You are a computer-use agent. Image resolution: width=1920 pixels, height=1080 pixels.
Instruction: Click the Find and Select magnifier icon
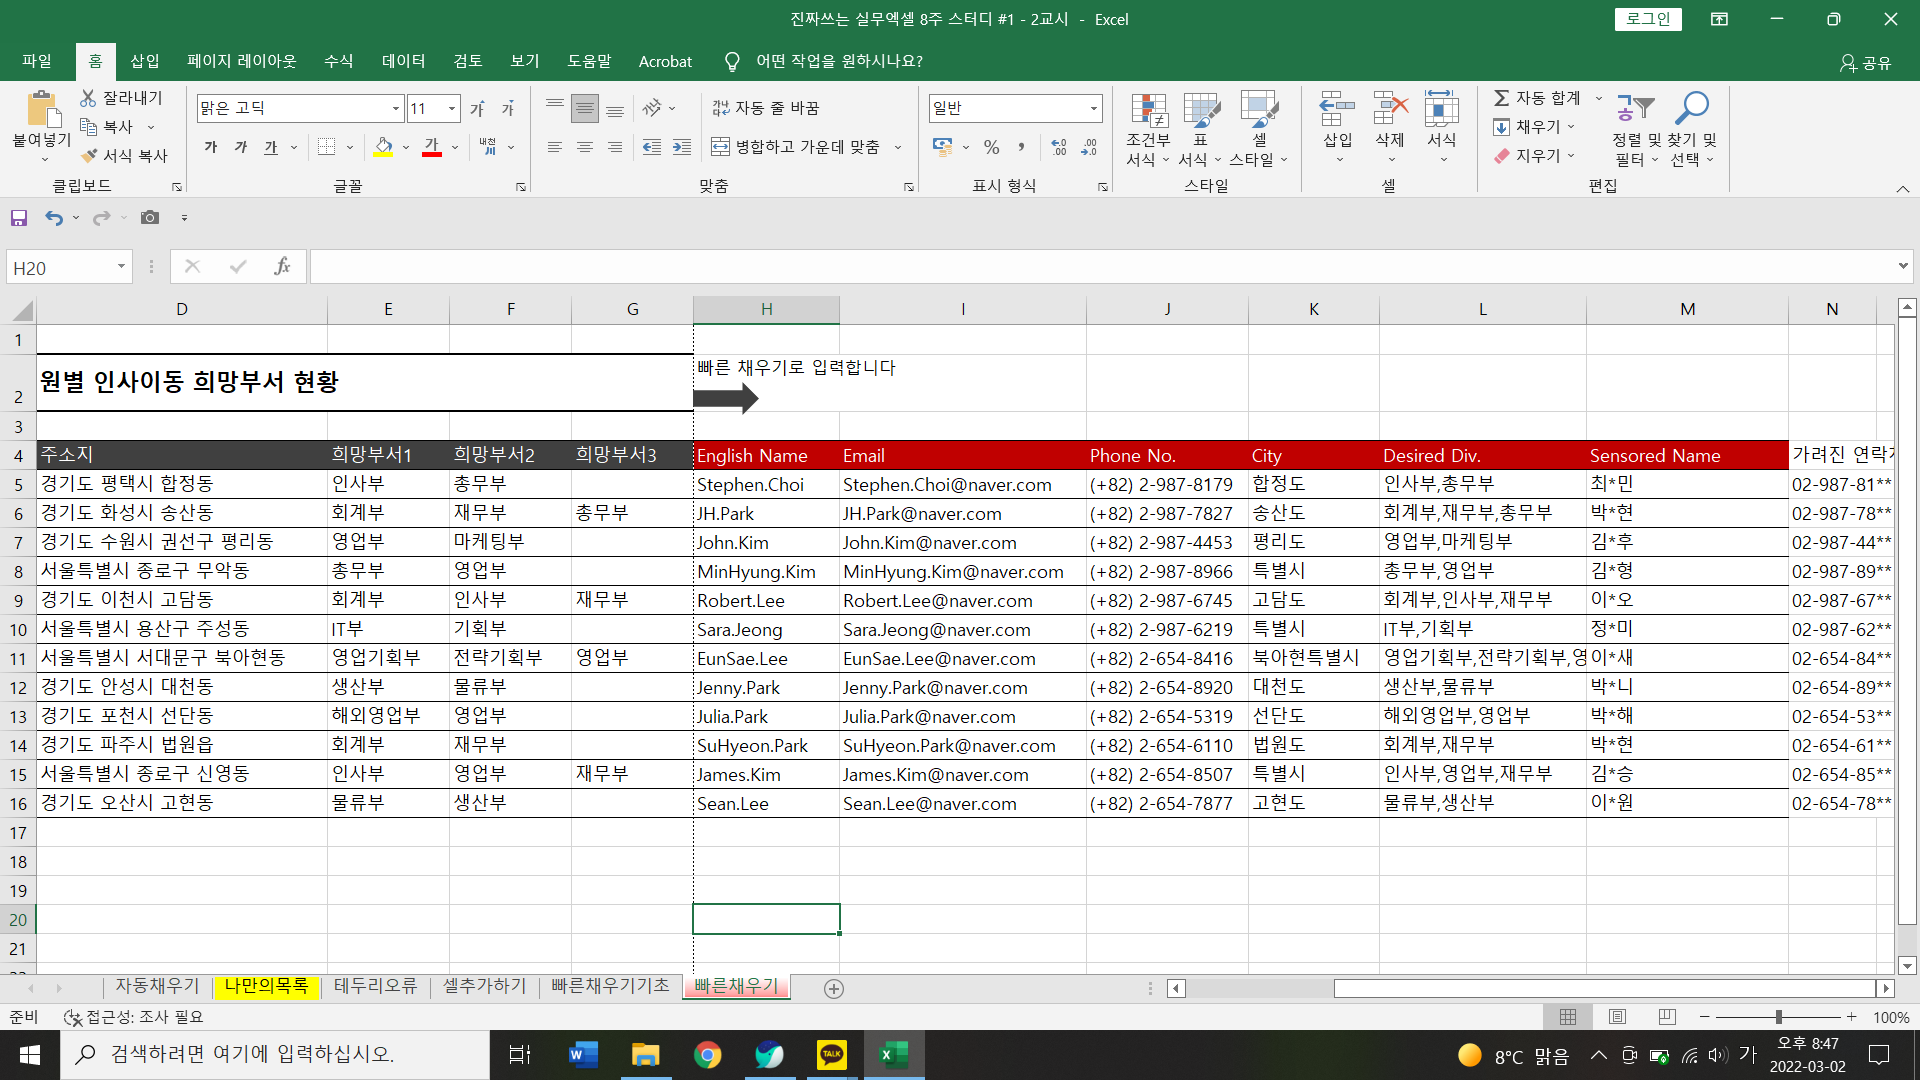tap(1692, 108)
